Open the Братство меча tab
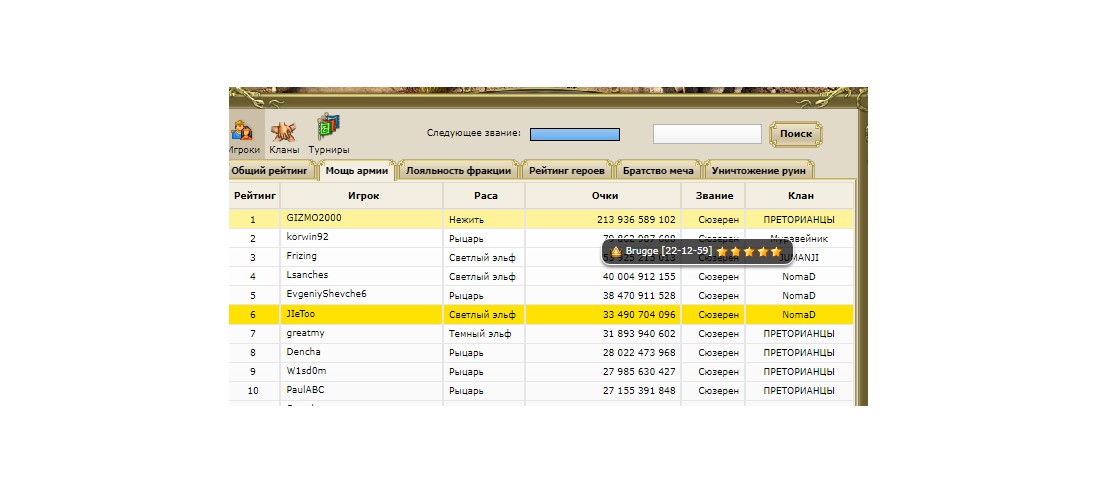The height and width of the screenshot is (492, 1096). [x=657, y=171]
